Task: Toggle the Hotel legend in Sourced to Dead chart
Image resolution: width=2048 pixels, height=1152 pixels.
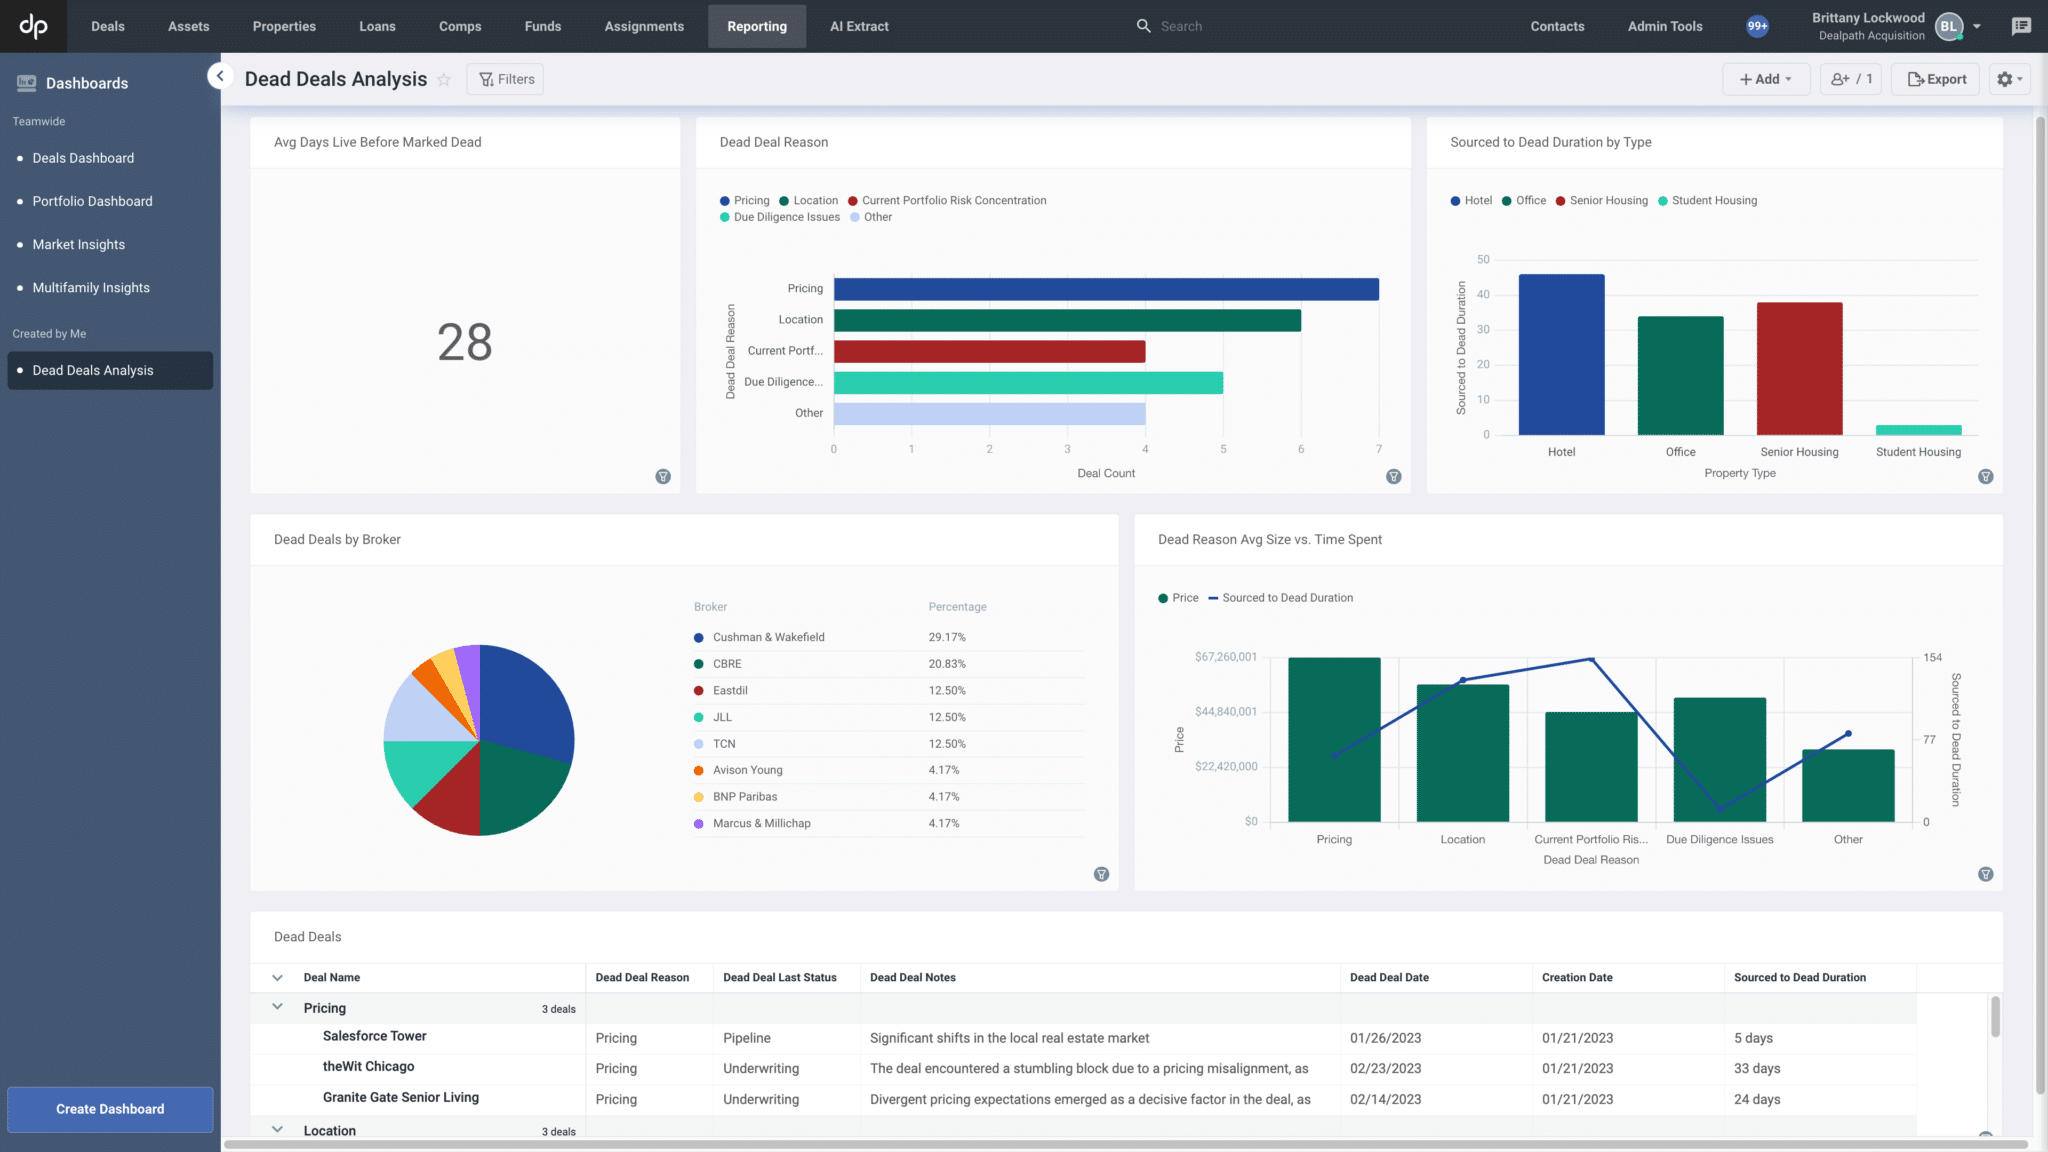Action: point(1470,200)
